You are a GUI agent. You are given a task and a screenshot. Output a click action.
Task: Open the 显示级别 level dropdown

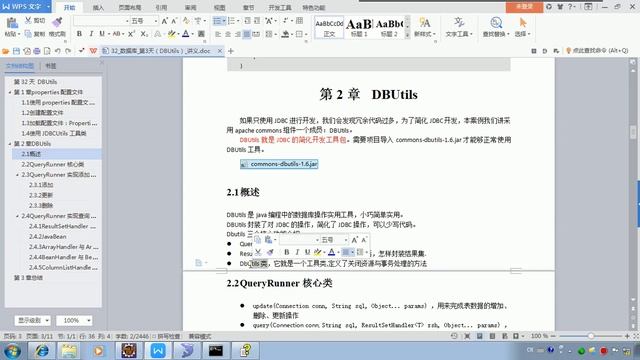click(33, 320)
